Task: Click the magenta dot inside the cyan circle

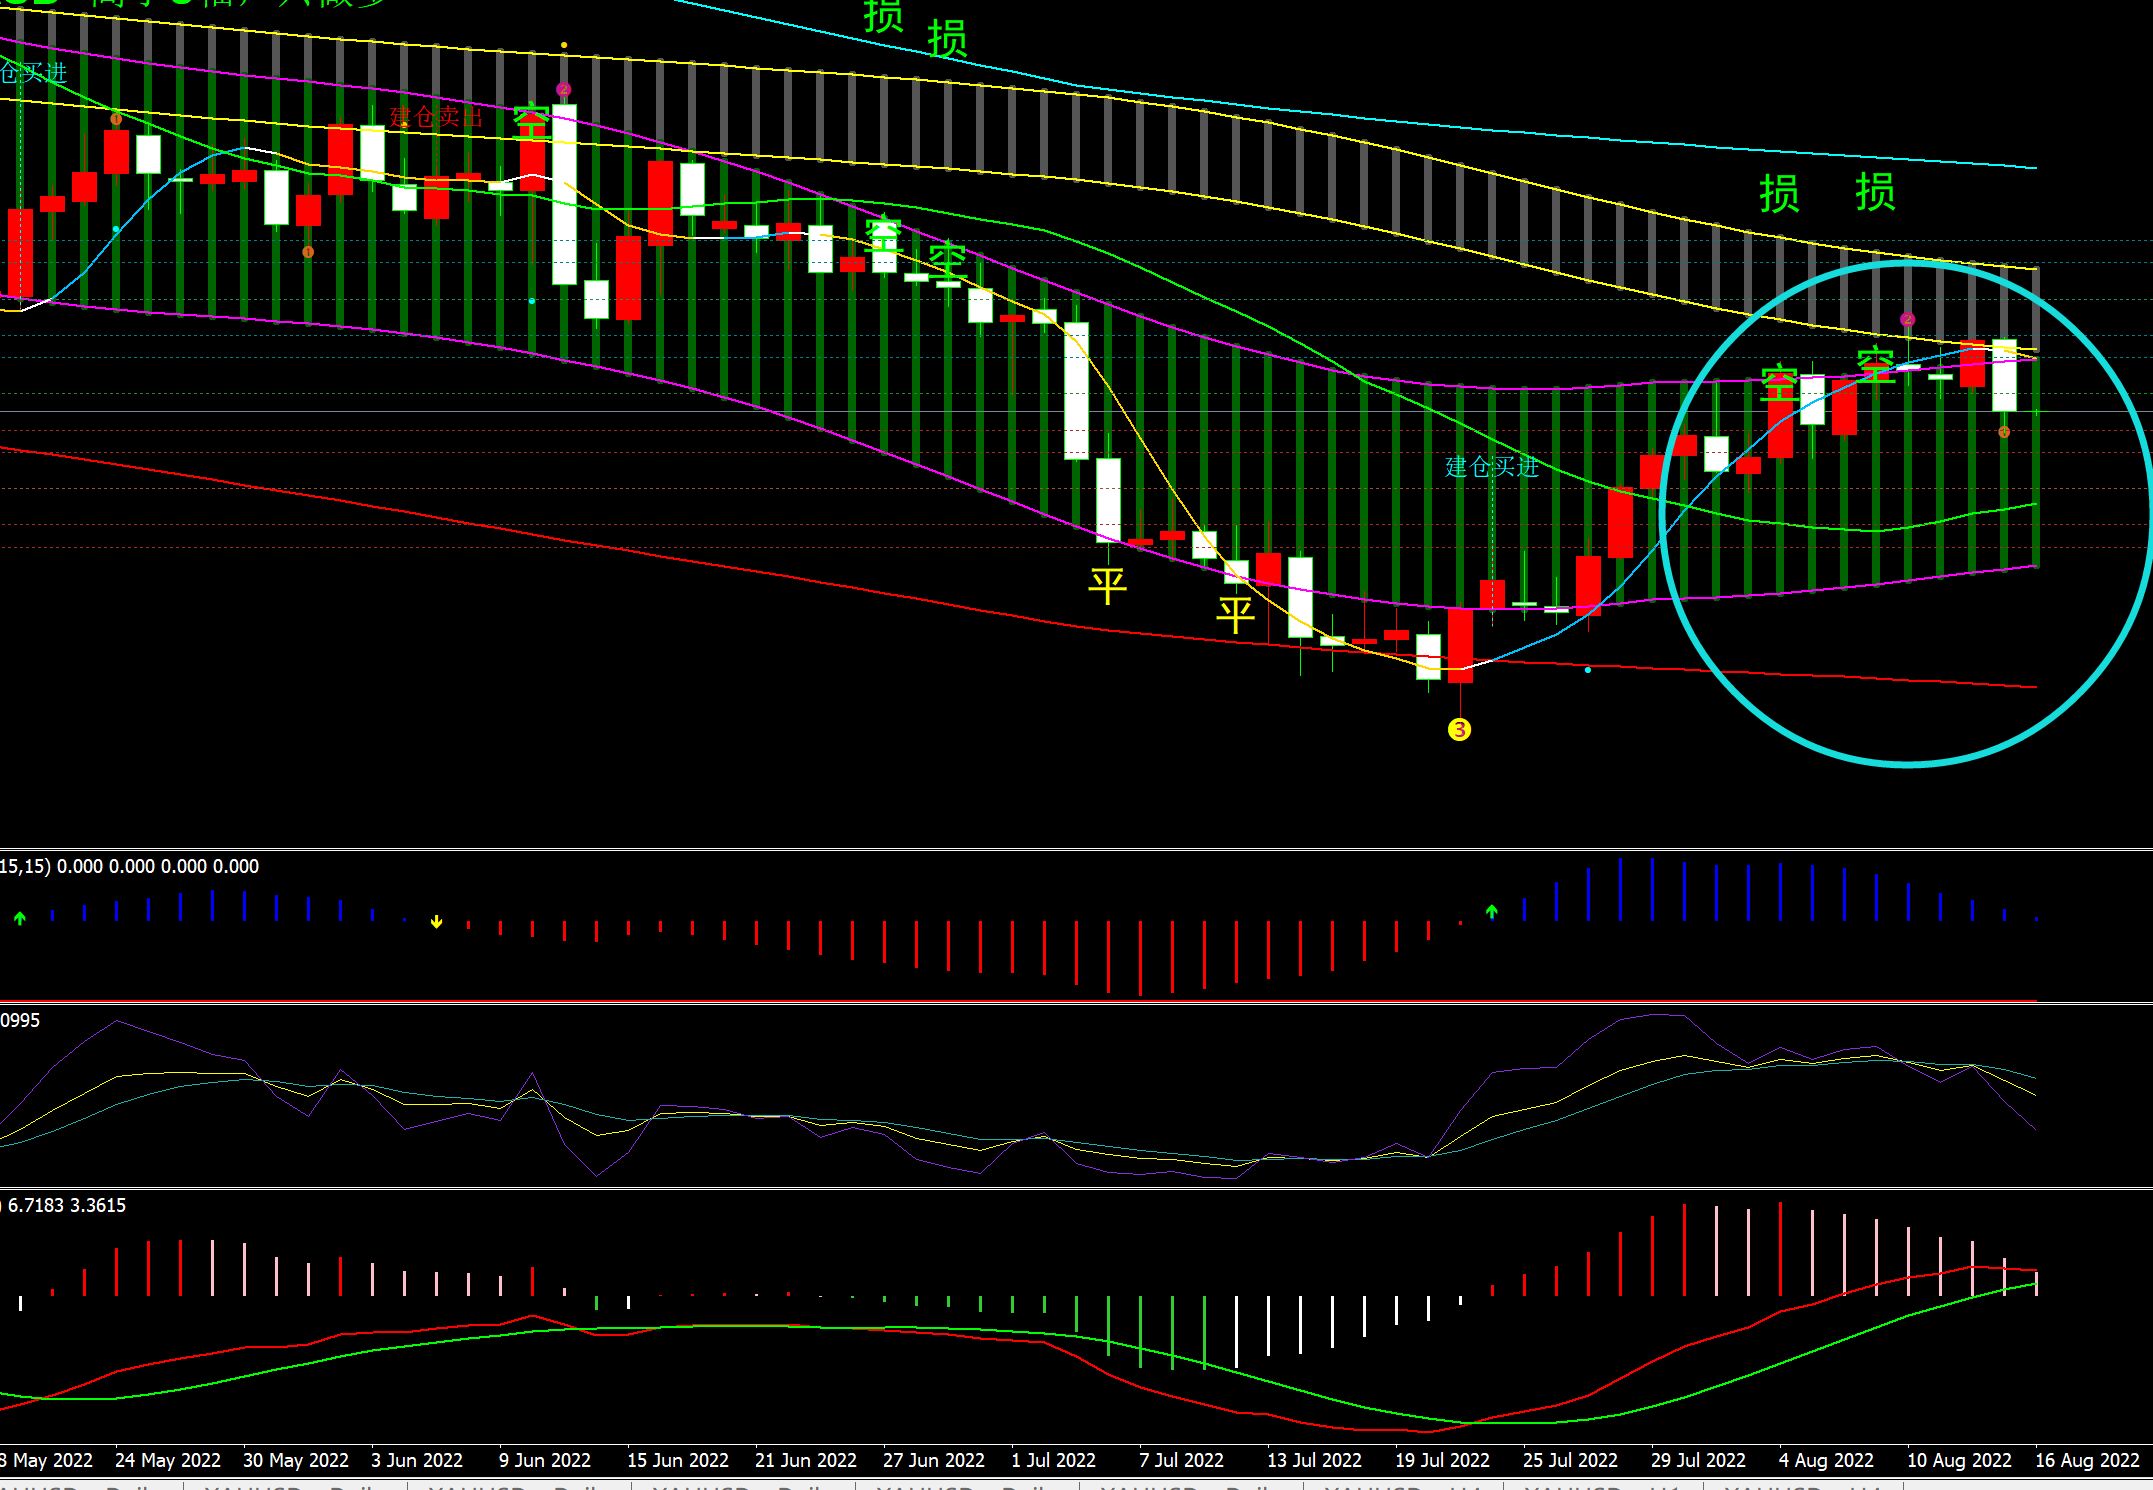Action: [x=1907, y=320]
